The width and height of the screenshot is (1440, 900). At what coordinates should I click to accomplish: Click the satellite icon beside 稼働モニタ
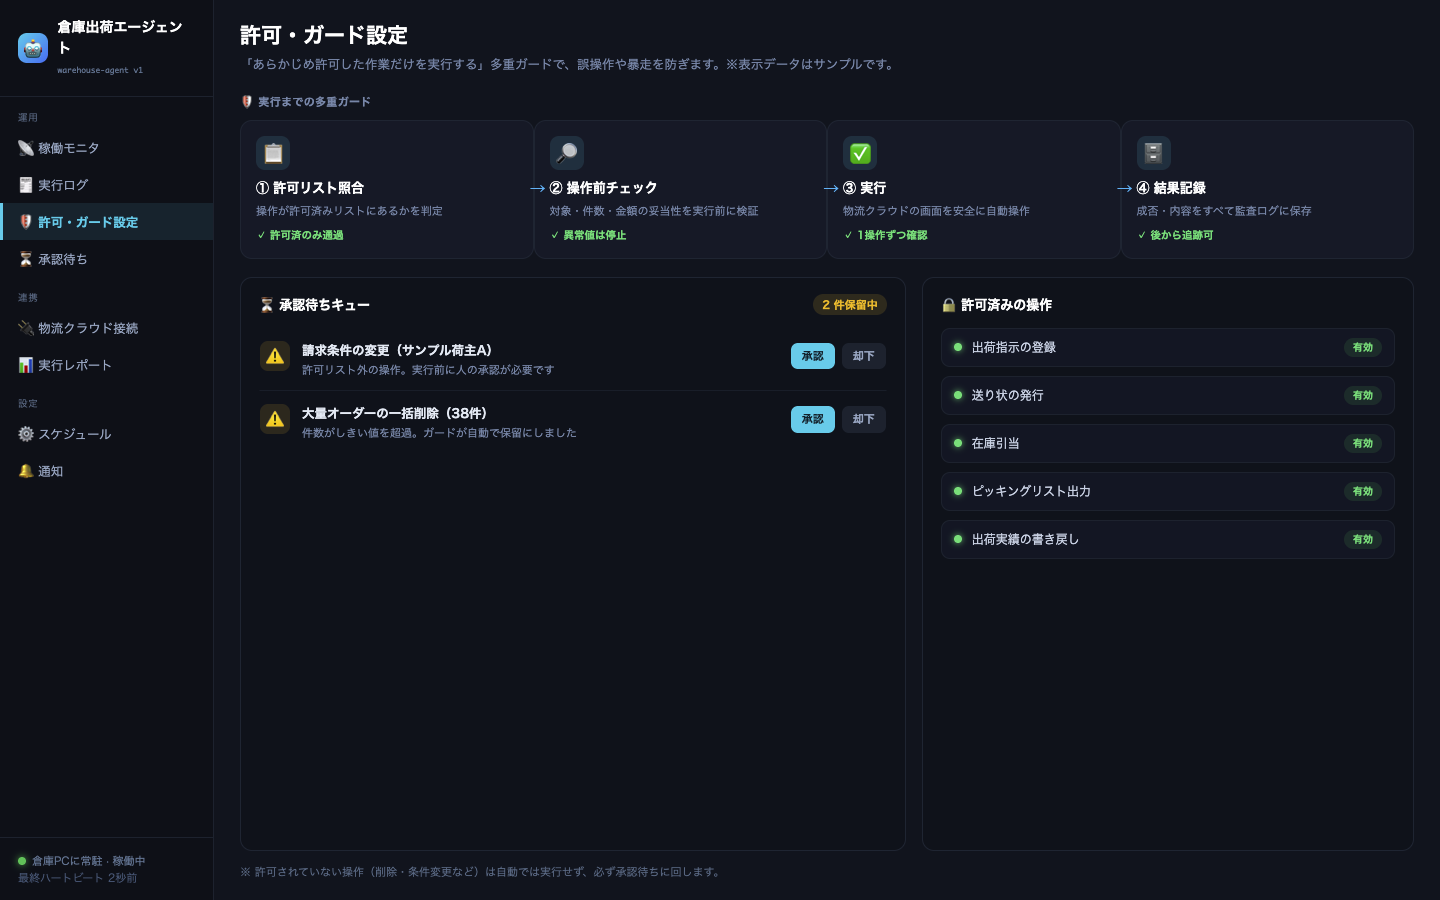(x=26, y=148)
